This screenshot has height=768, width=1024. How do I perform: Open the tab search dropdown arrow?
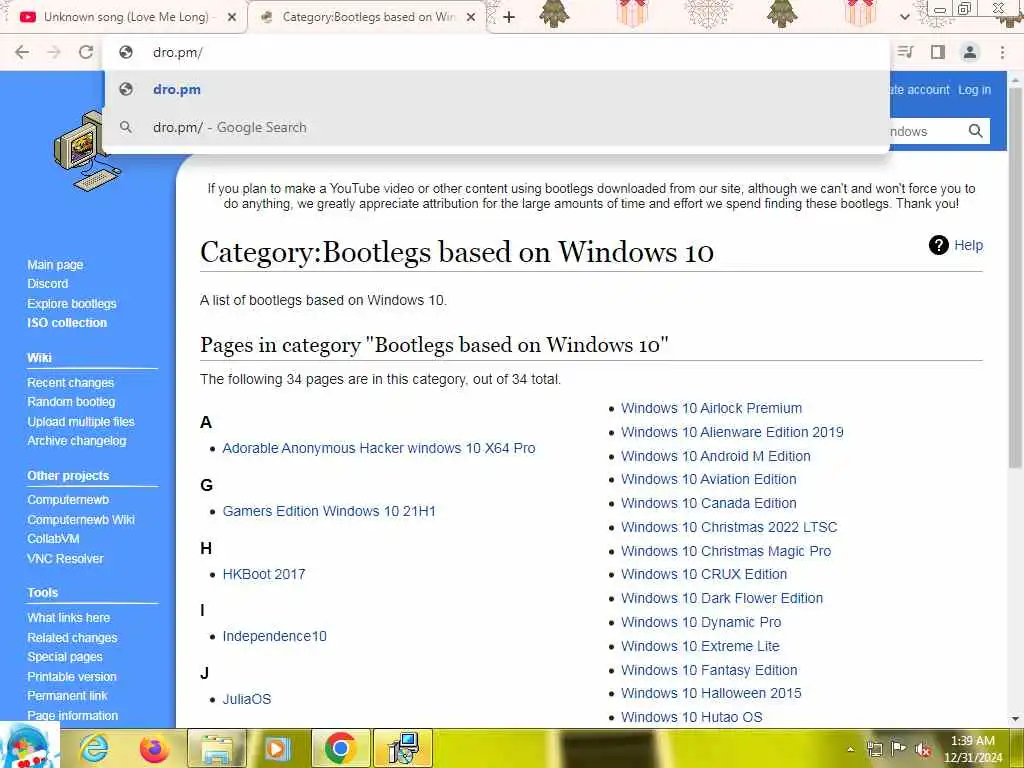[904, 17]
